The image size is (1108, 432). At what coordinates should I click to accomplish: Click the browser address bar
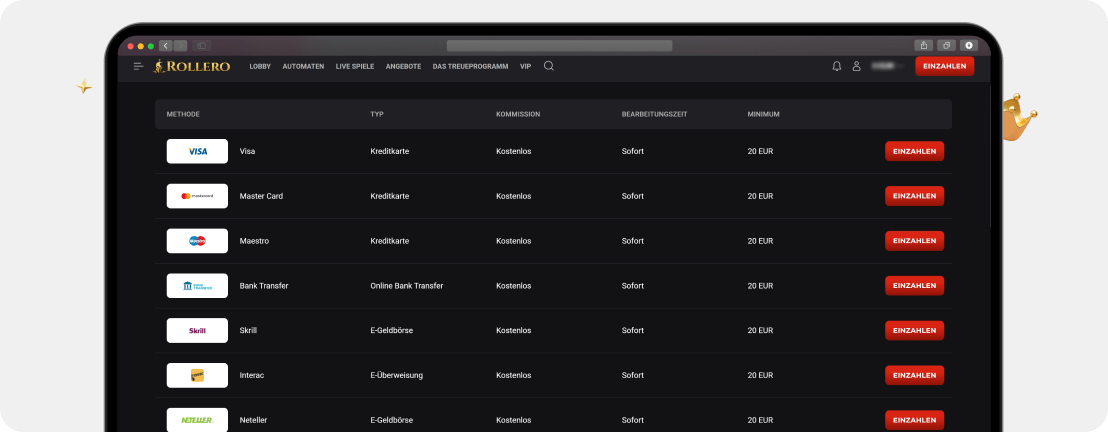559,45
